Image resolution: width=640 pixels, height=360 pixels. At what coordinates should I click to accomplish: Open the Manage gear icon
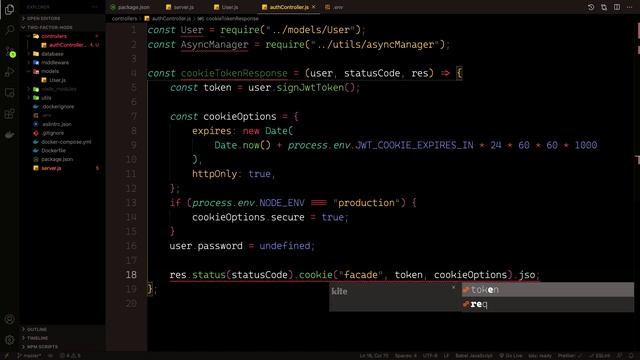9,340
